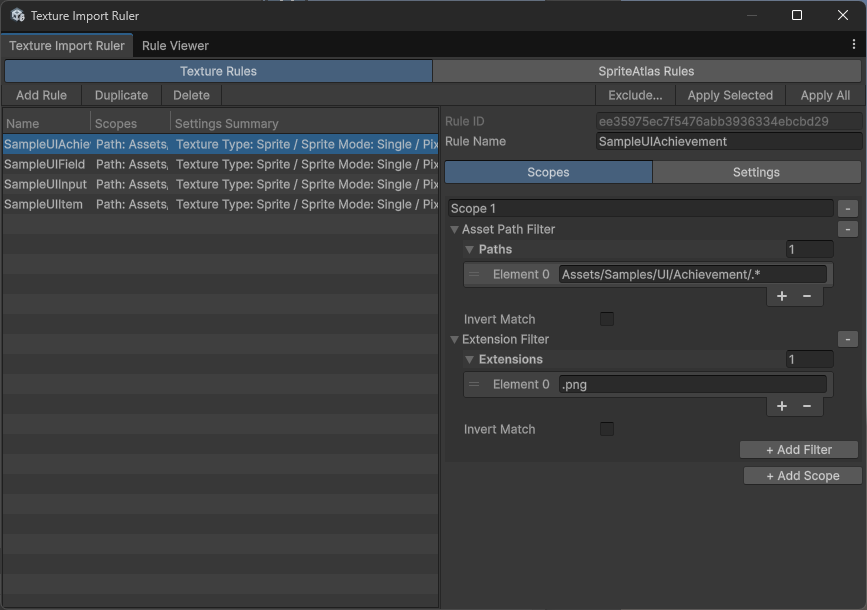Remove Scope 1 with its minus button
Viewport: 867px width, 610px height.
[847, 208]
